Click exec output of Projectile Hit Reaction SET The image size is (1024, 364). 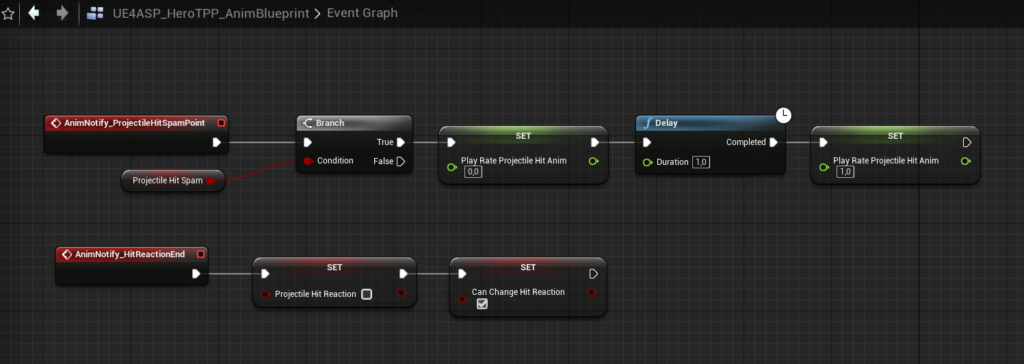point(404,274)
